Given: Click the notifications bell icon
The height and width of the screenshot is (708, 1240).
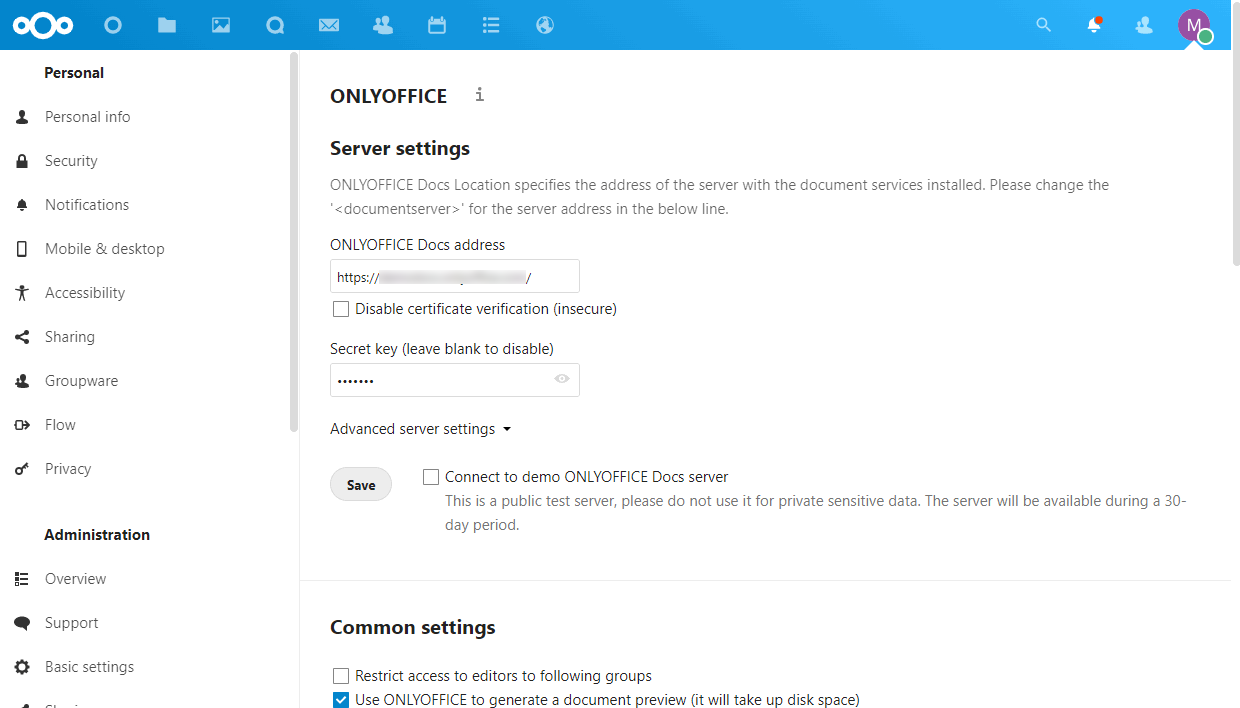Looking at the screenshot, I should pos(1094,25).
